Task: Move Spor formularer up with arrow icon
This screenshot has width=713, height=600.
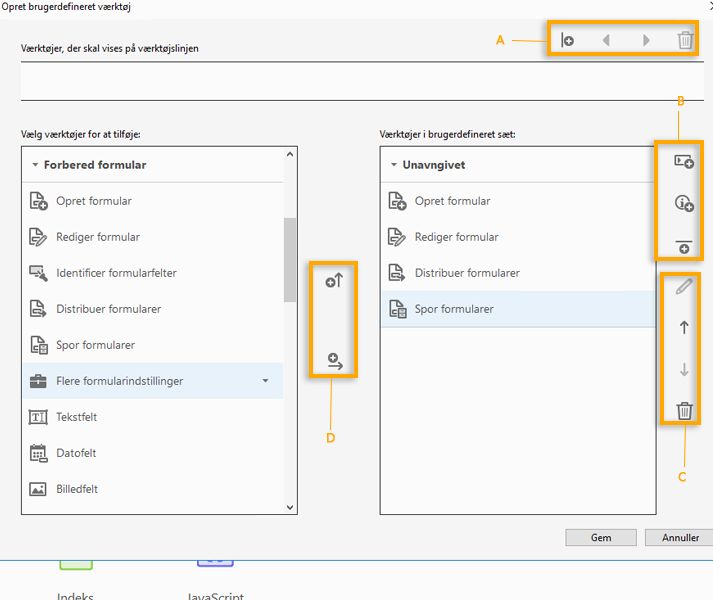Action: (x=684, y=326)
